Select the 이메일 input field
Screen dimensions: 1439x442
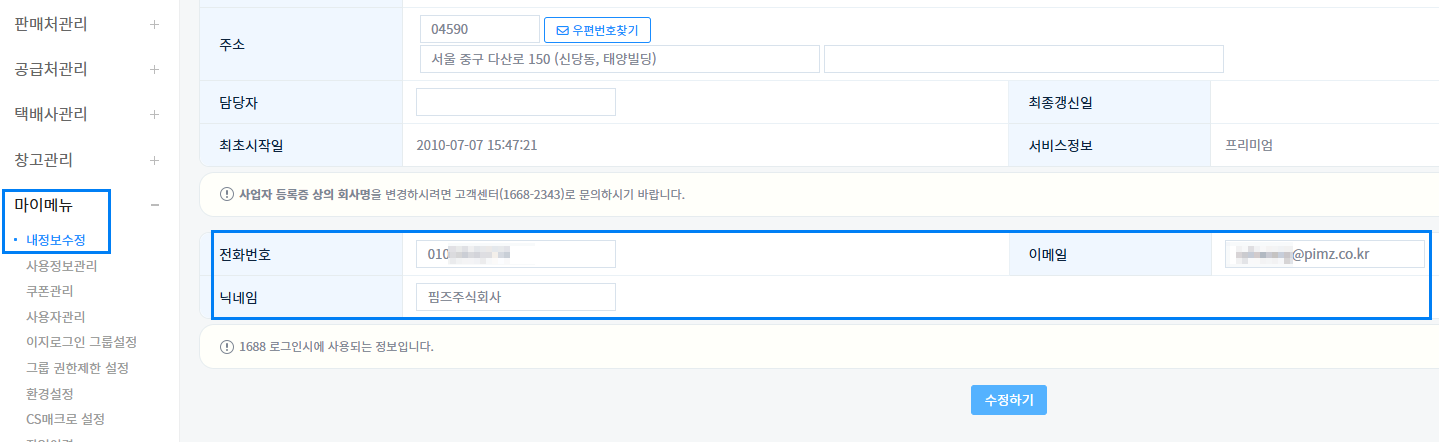pos(1324,255)
